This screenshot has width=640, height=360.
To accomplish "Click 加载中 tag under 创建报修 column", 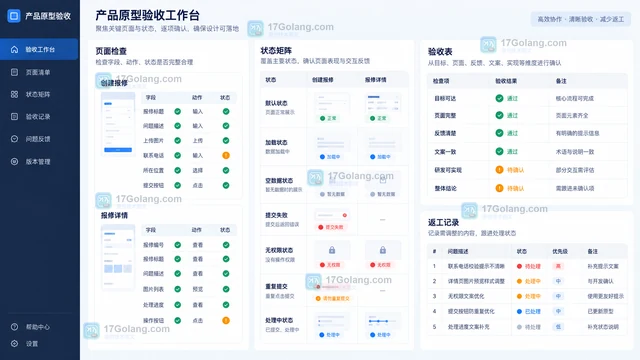I will [x=330, y=157].
